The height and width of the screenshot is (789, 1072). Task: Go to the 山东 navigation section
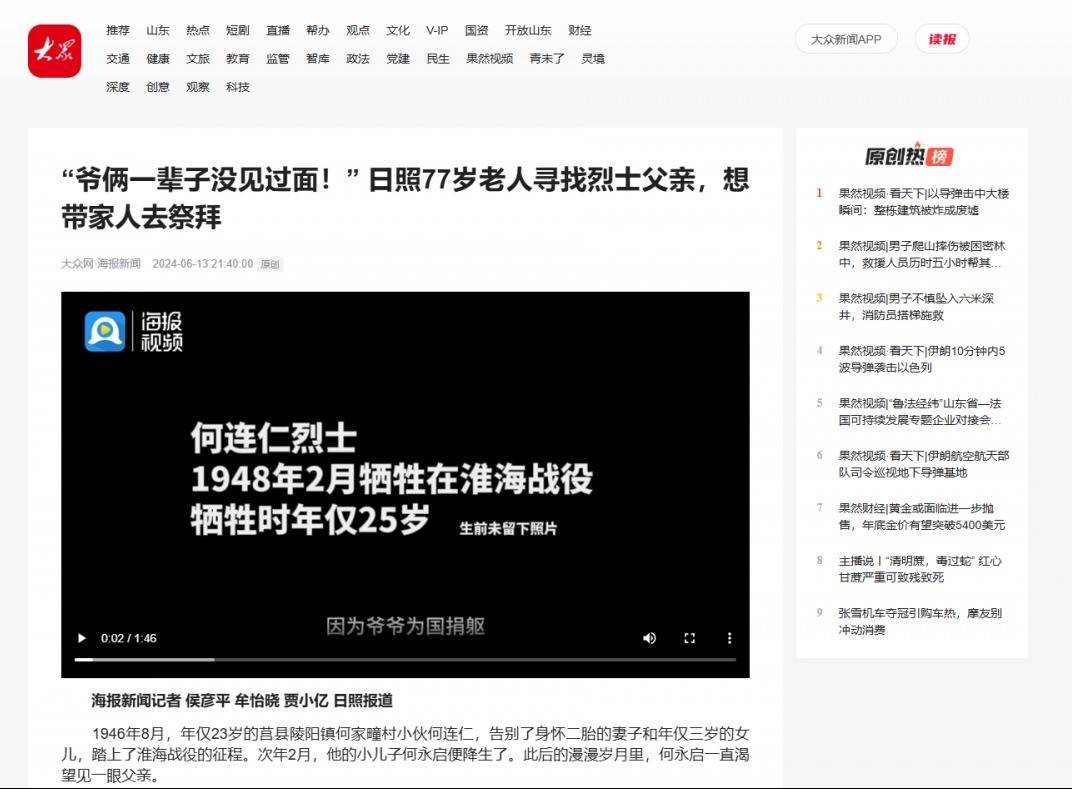tap(158, 30)
